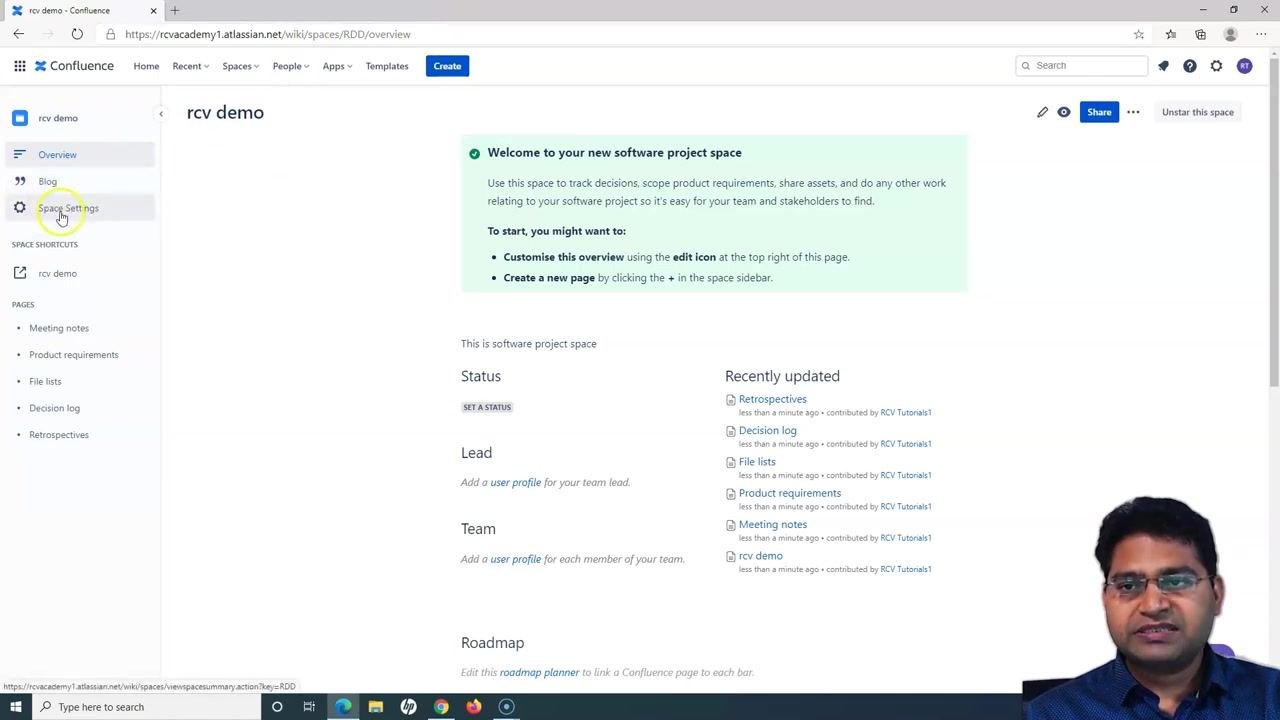This screenshot has width=1280, height=720.
Task: Open Confluence settings gear icon
Action: coord(1216,66)
